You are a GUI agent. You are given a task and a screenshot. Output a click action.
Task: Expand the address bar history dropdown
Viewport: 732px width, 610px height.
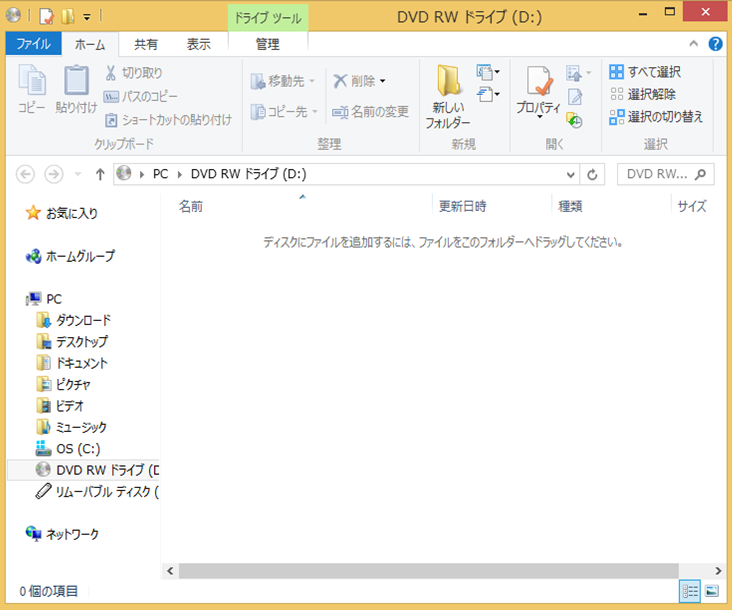click(570, 175)
